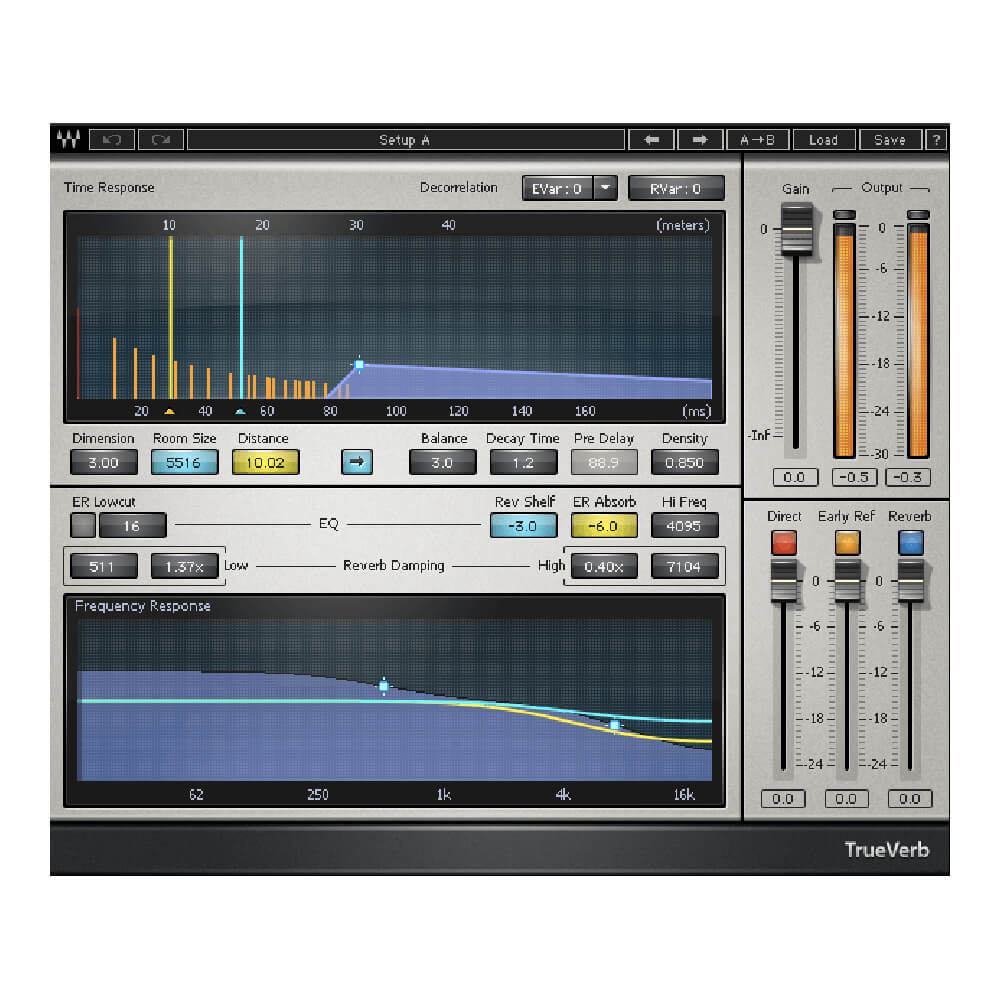Go to the next preset arrow

tap(700, 140)
